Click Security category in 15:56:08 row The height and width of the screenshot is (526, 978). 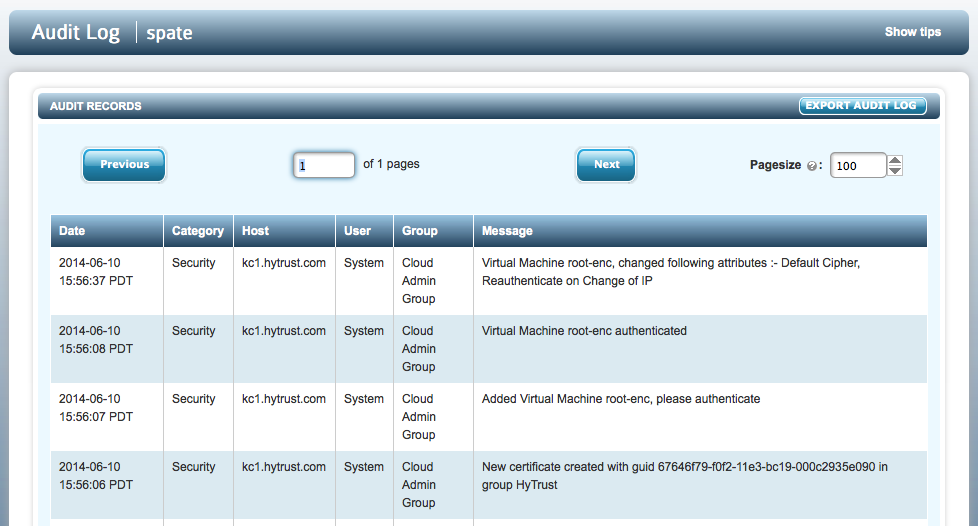(193, 331)
